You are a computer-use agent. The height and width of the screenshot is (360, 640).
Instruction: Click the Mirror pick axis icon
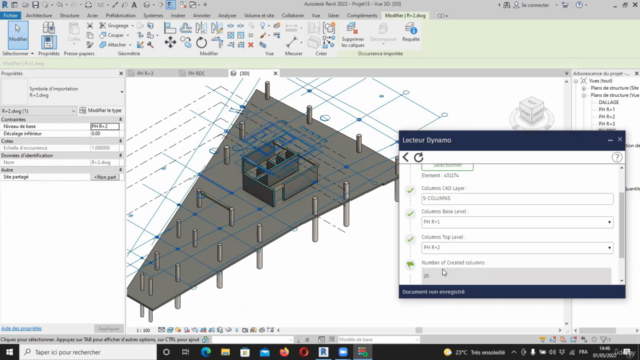click(201, 27)
